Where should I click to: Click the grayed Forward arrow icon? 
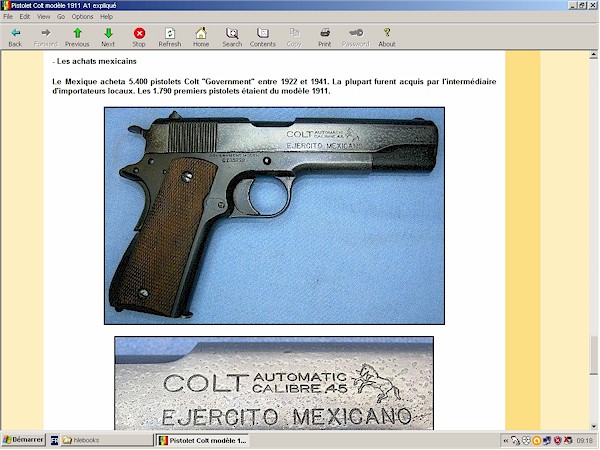click(x=46, y=33)
